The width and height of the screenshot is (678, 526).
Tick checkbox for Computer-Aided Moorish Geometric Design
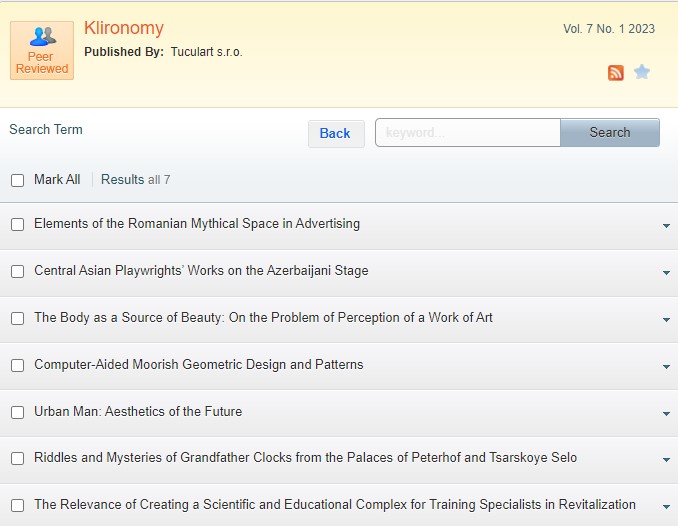tap(17, 365)
